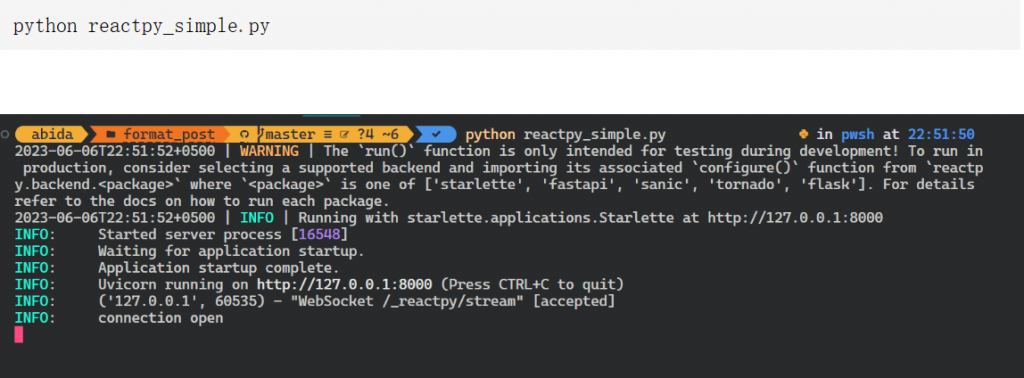1024x378 pixels.
Task: Click the edit pencil icon after master
Action: click(x=345, y=135)
